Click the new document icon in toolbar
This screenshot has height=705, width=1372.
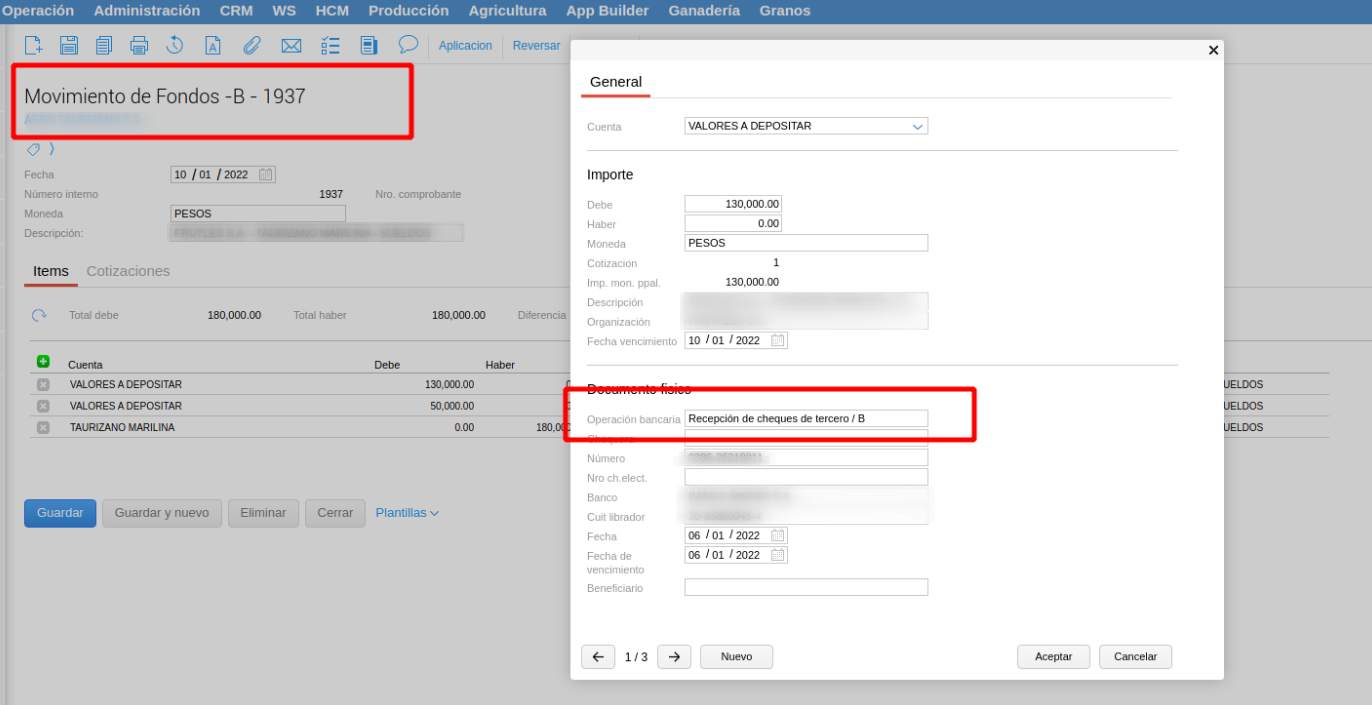[x=33, y=45]
